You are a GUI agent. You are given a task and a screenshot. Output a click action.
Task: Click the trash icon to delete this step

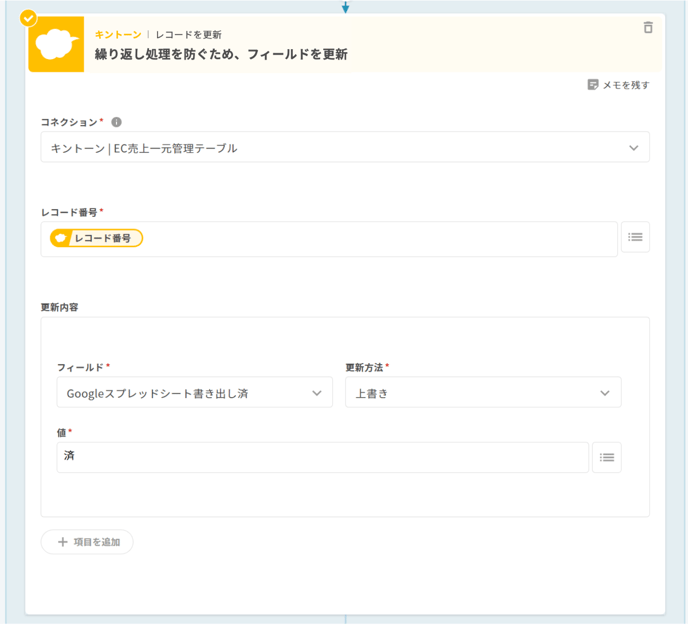[648, 28]
